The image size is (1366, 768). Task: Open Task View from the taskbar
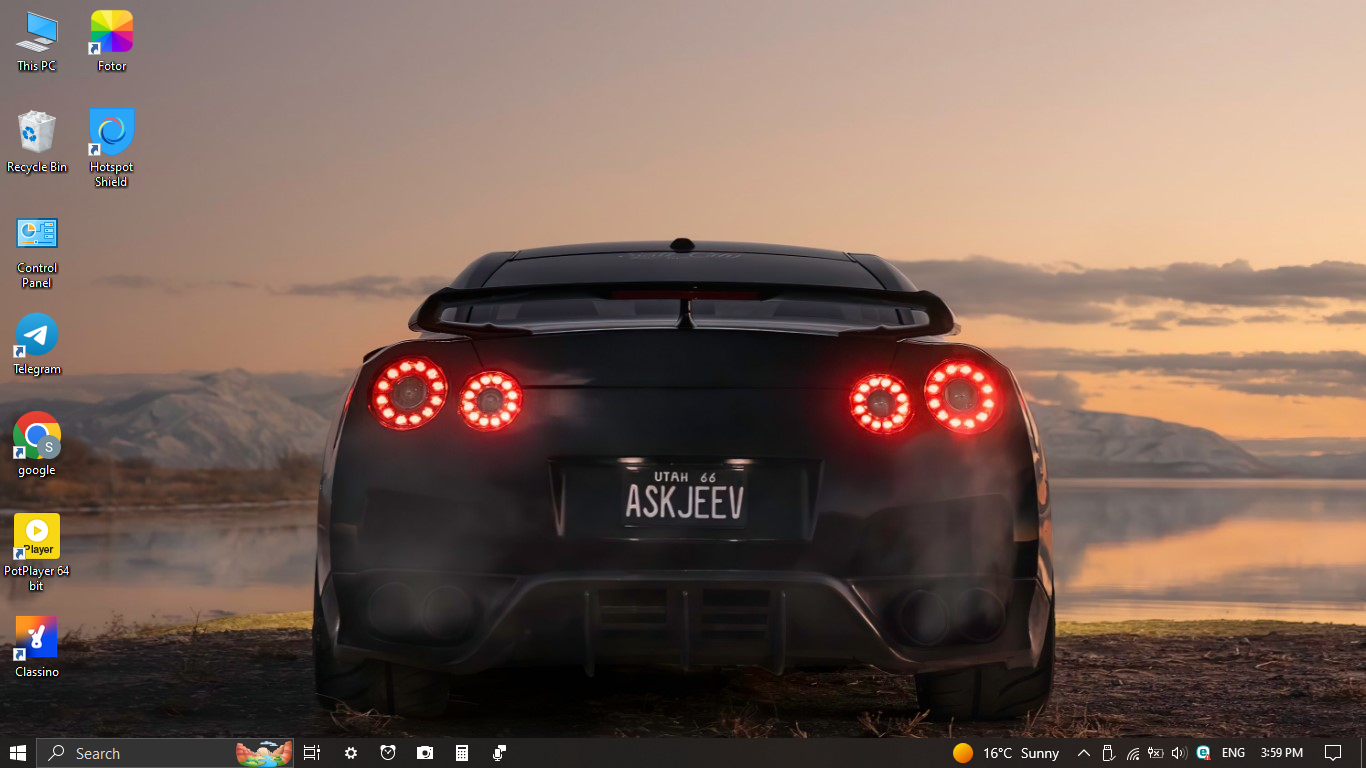pyautogui.click(x=312, y=753)
